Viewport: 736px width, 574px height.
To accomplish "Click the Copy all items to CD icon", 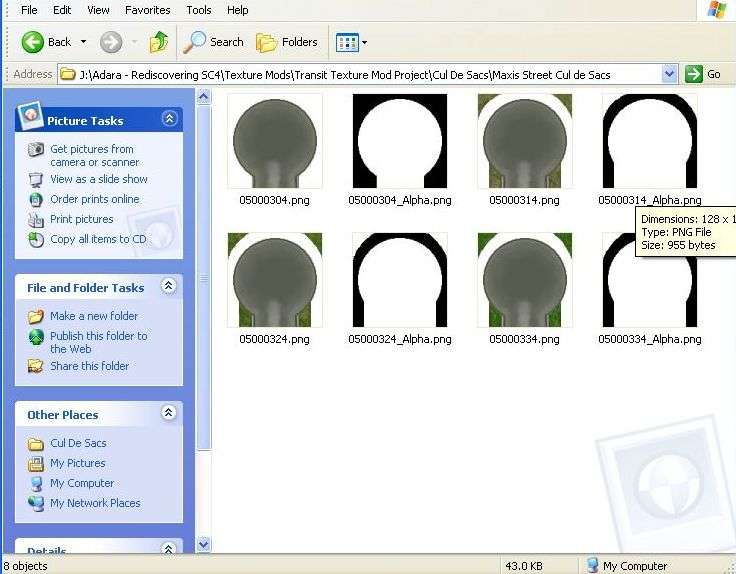I will click(36, 239).
